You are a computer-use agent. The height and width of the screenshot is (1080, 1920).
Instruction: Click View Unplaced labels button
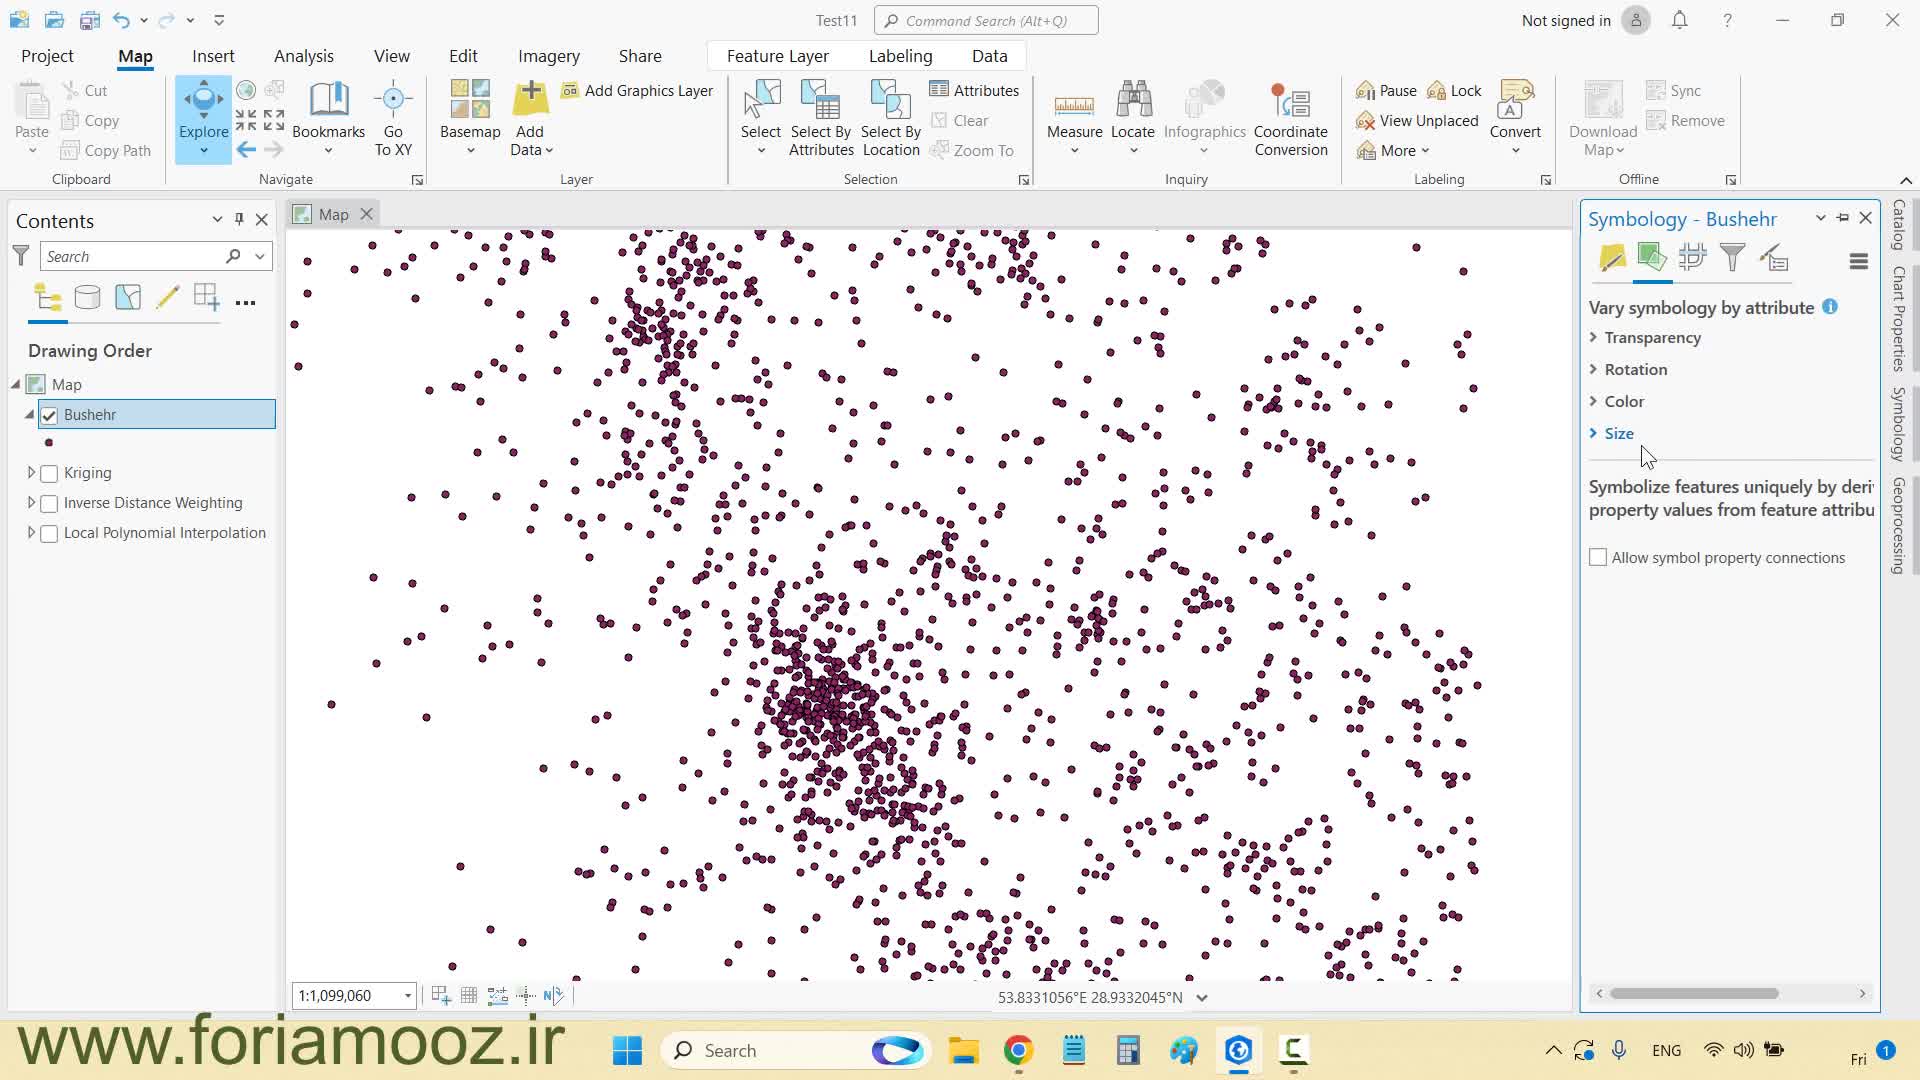coord(1416,121)
